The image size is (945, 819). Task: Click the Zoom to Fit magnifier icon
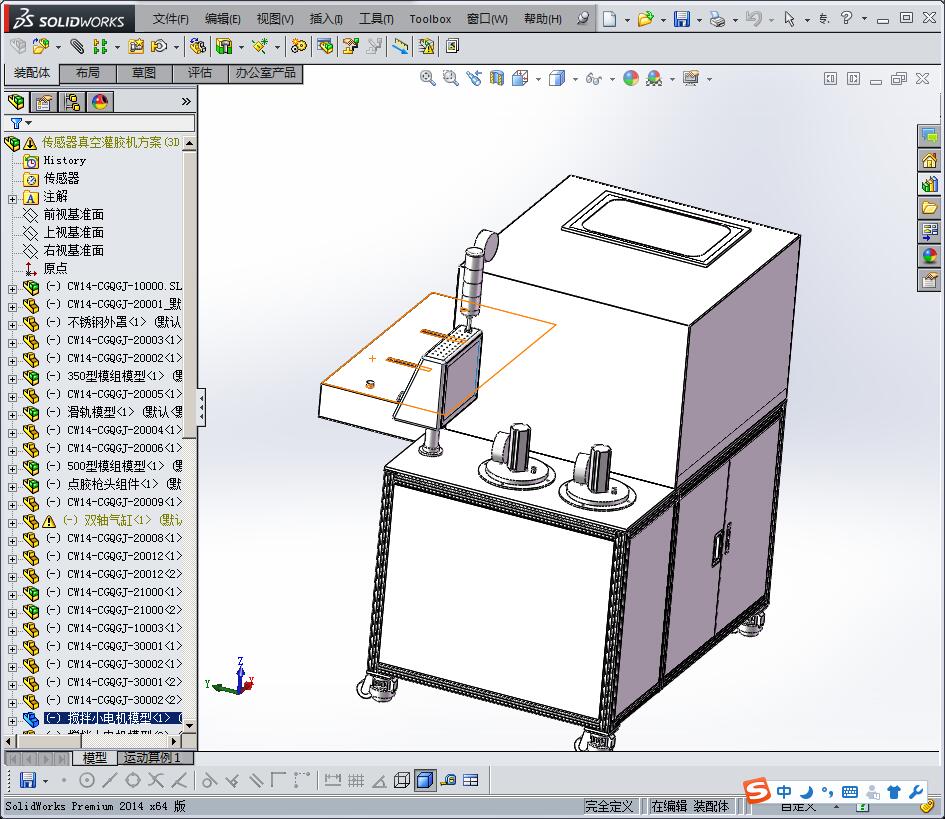point(427,78)
